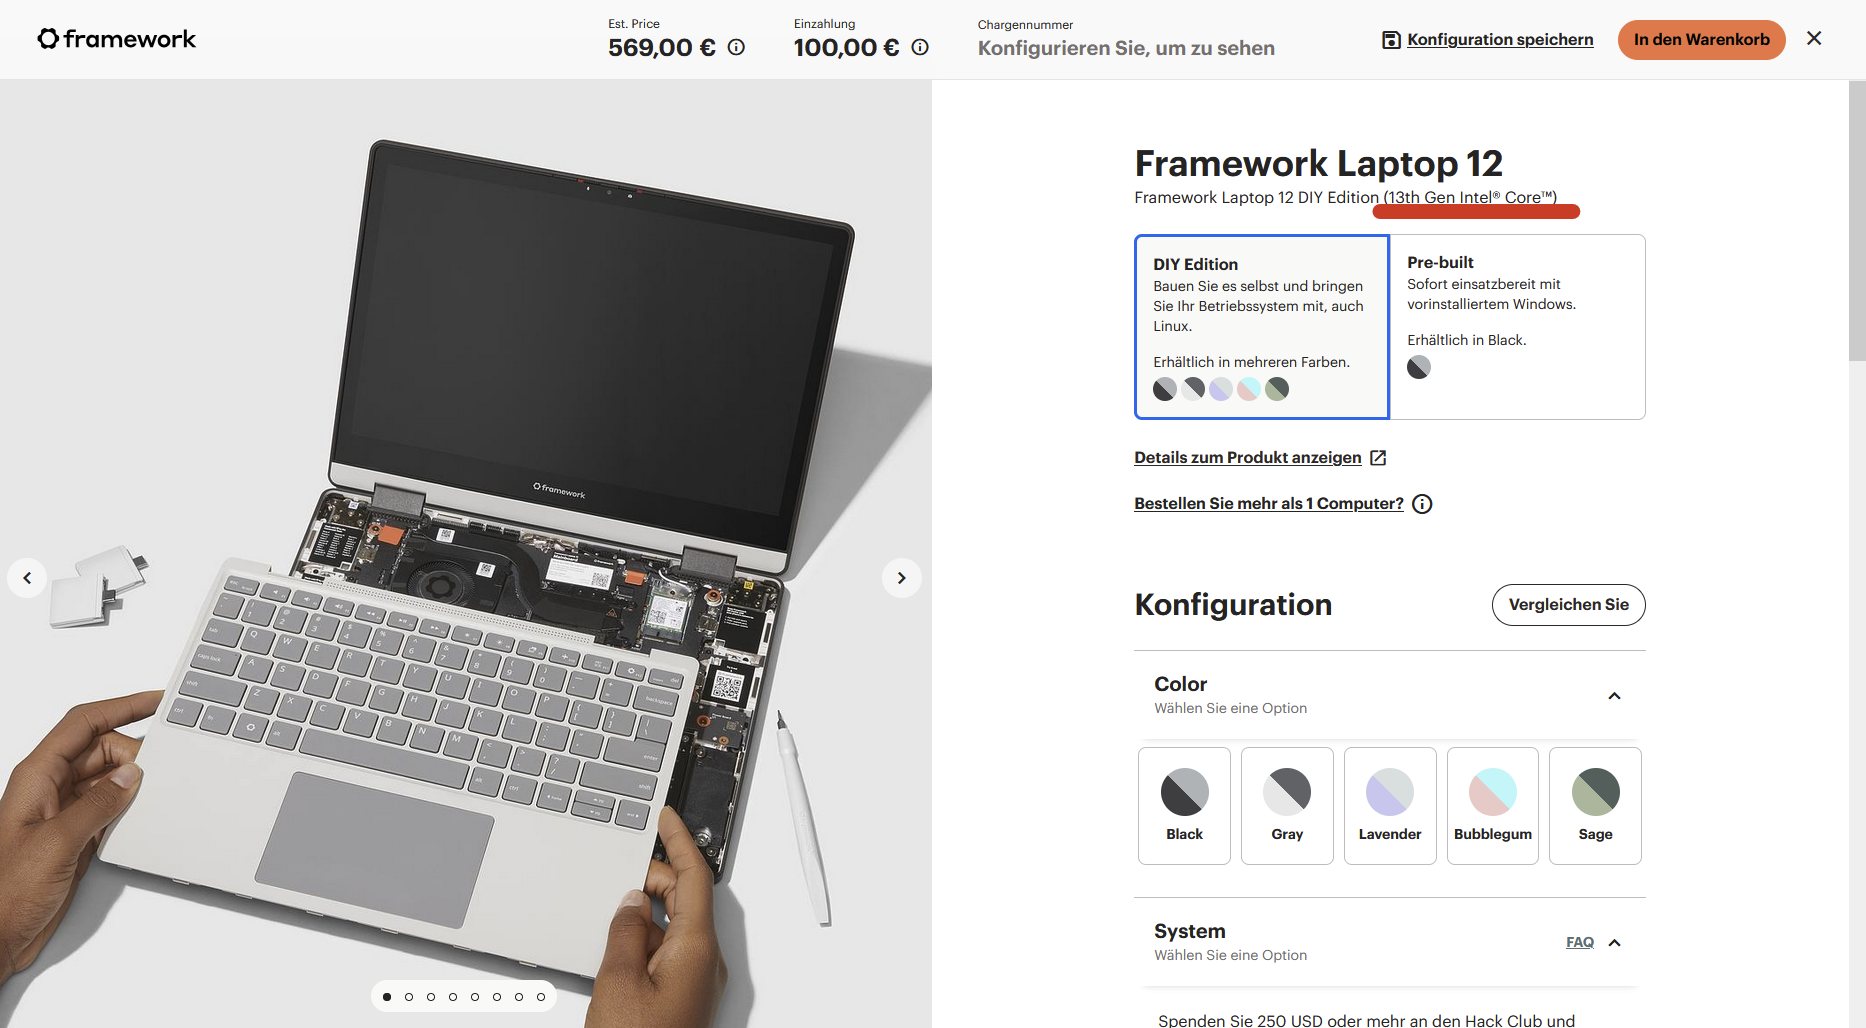
Task: Show the next product image arrow
Action: pyautogui.click(x=901, y=578)
